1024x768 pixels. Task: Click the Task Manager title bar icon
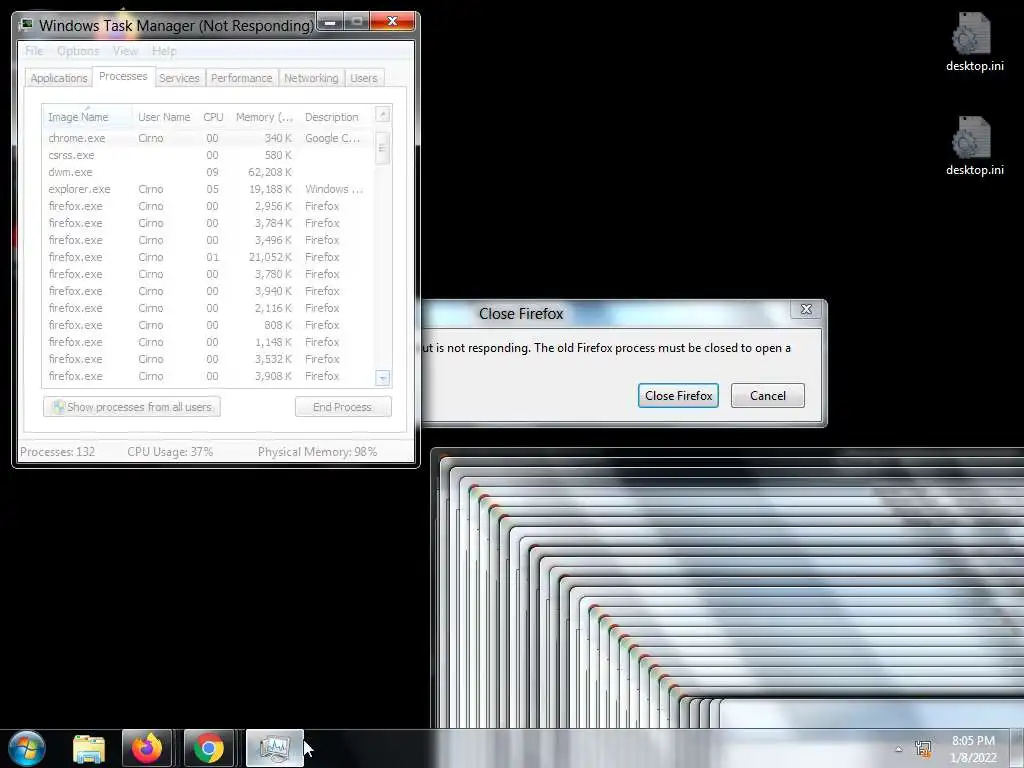26,25
